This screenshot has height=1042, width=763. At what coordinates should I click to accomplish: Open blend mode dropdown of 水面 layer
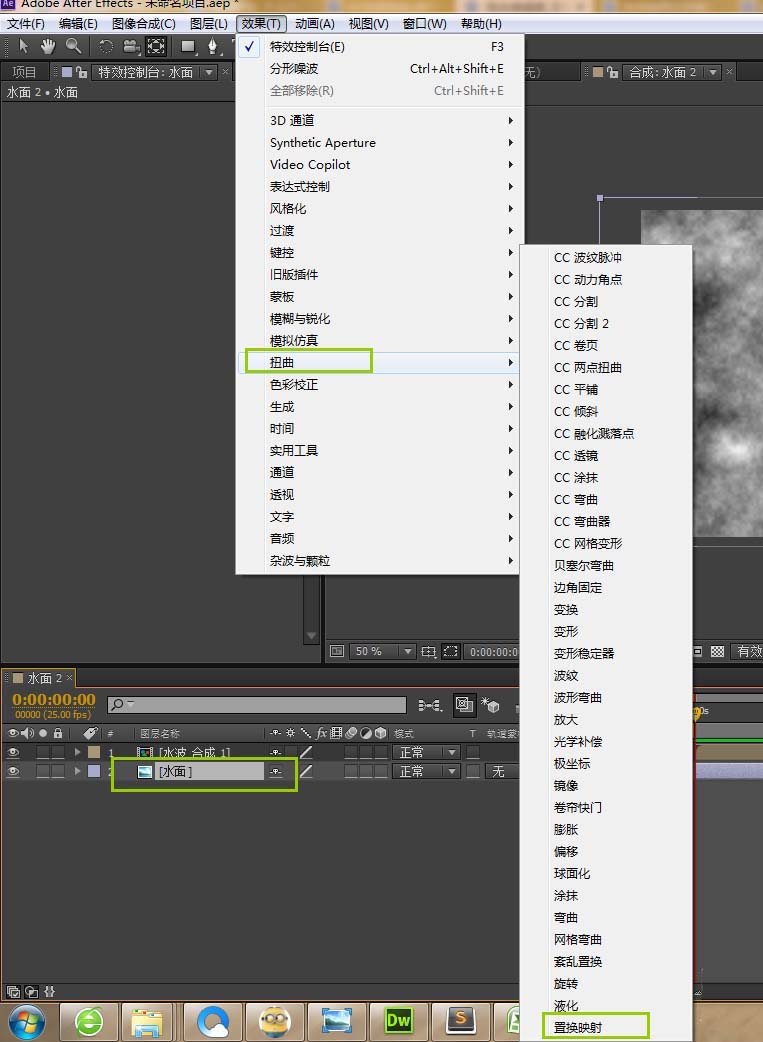pos(427,772)
